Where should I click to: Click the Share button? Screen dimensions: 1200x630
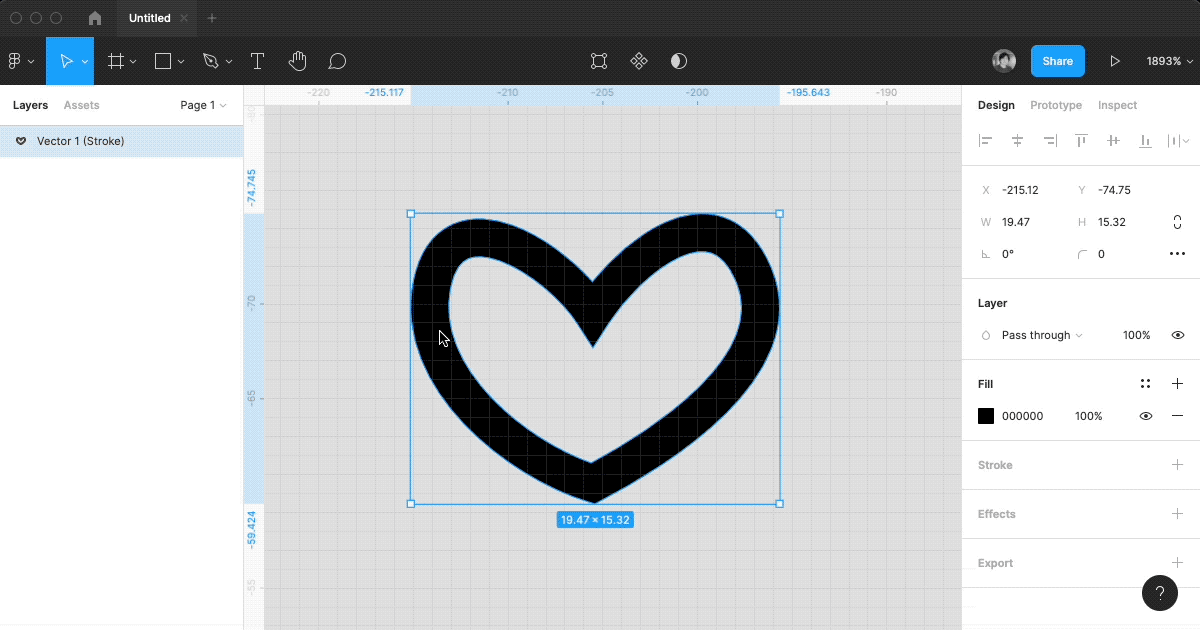click(x=1057, y=61)
